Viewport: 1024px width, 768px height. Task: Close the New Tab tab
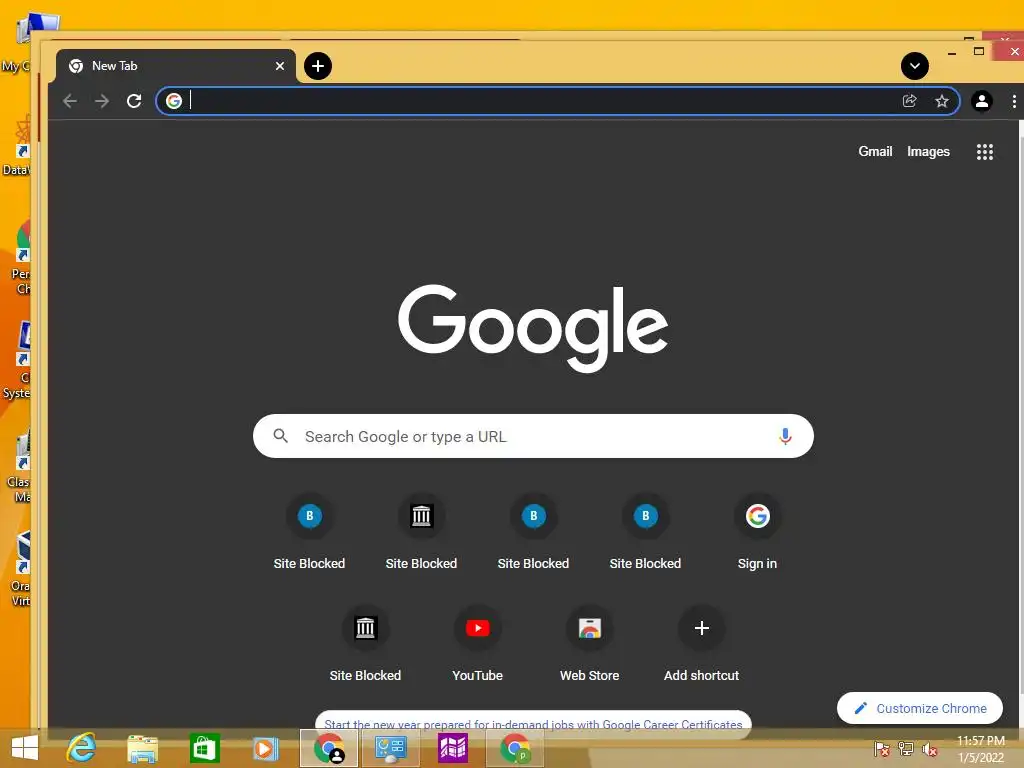tap(280, 66)
